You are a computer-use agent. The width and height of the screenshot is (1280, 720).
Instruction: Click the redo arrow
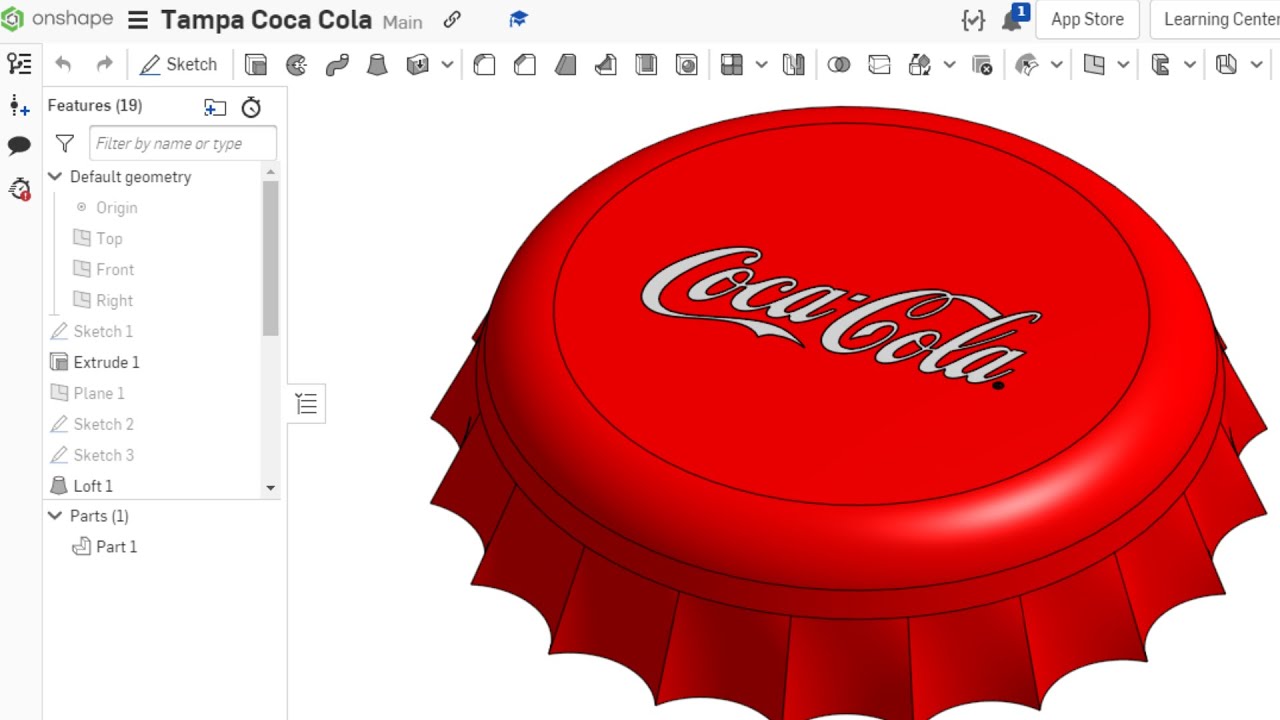tap(104, 65)
